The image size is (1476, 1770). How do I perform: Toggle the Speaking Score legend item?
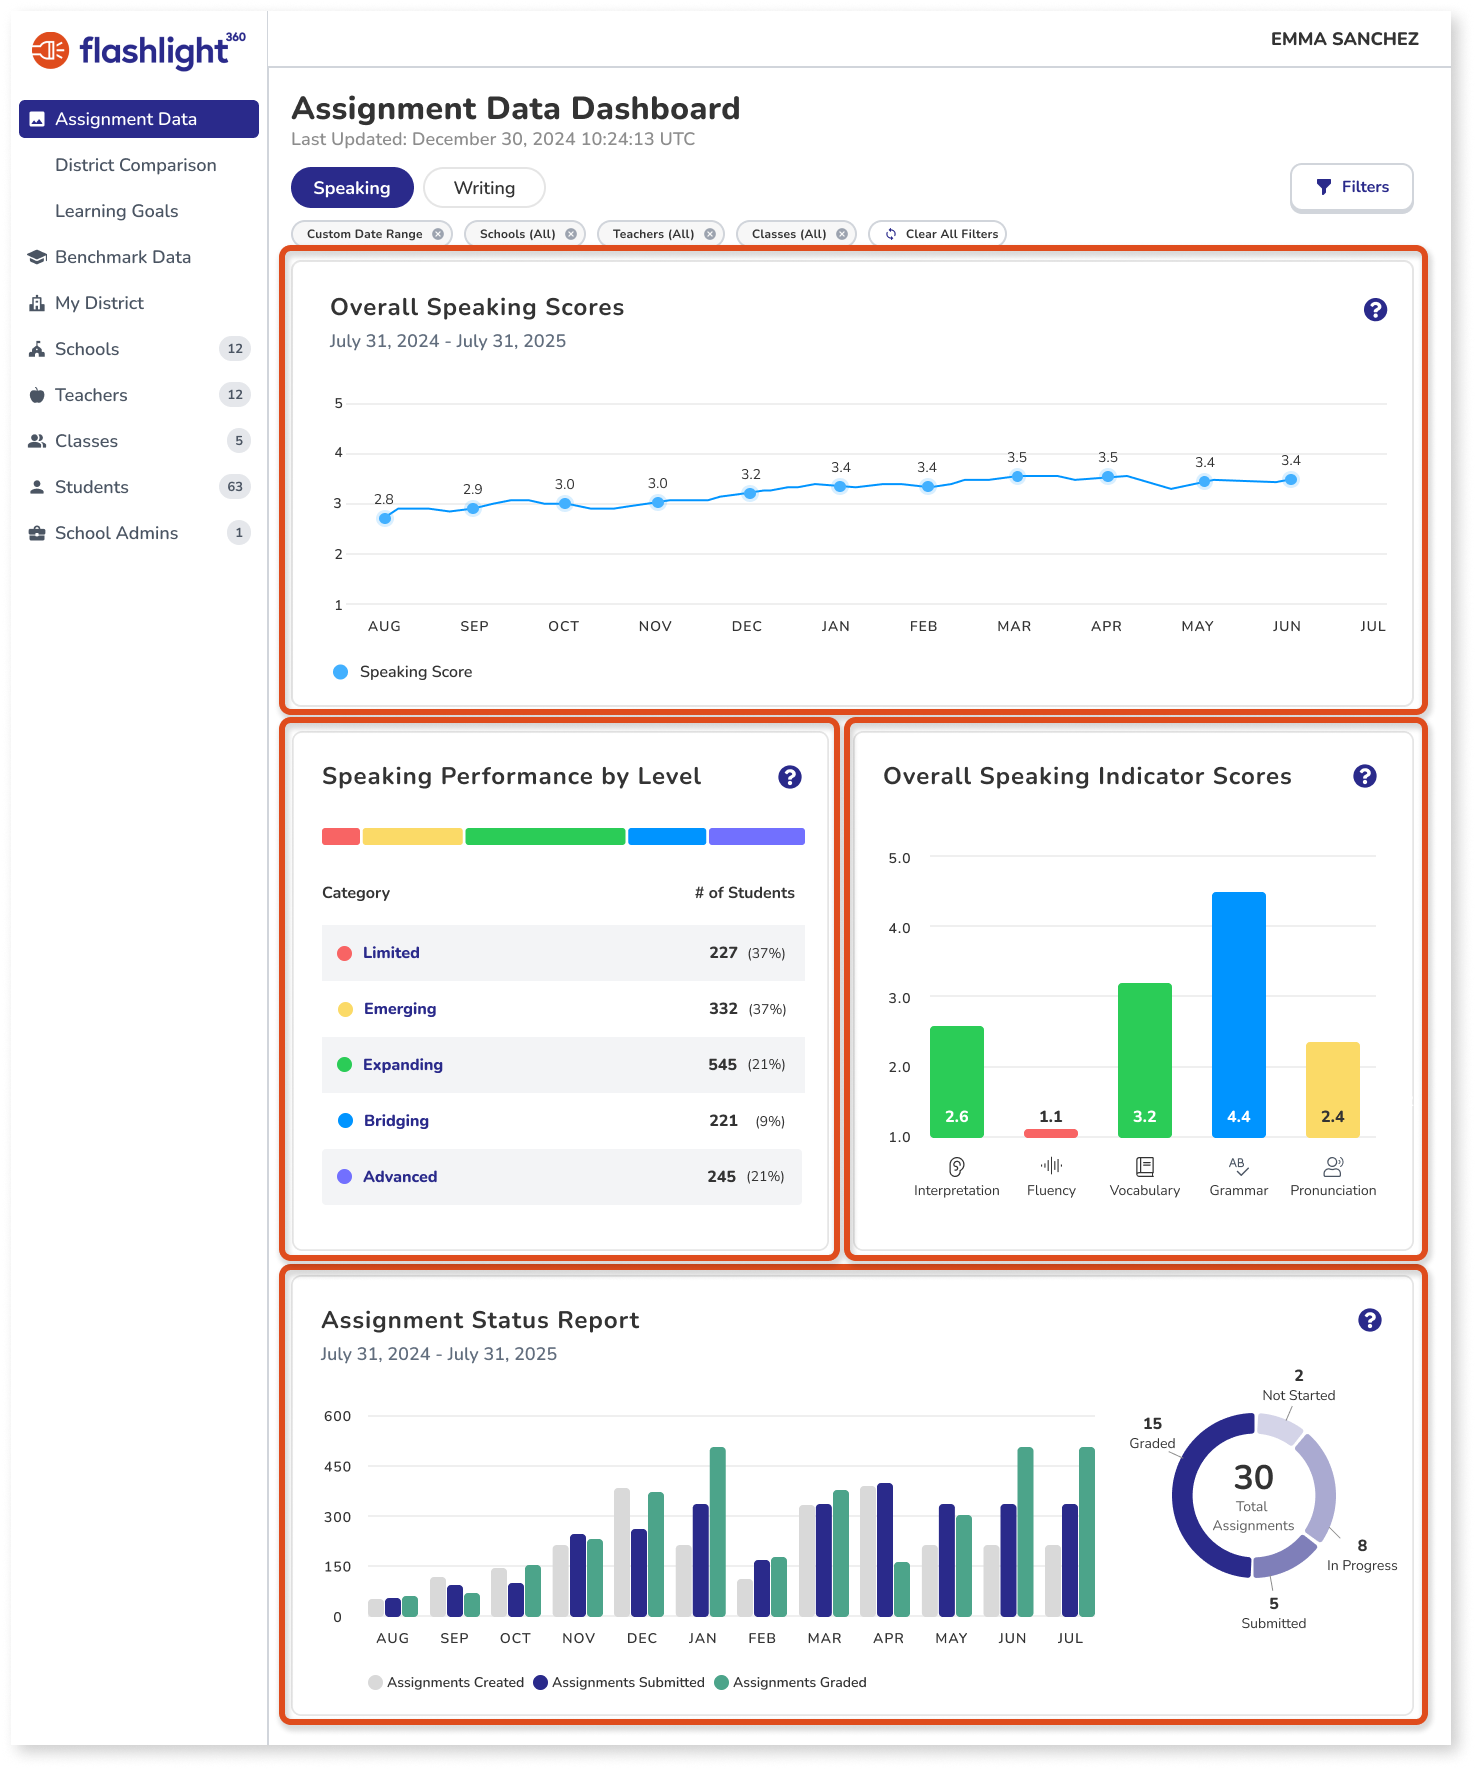tap(402, 672)
